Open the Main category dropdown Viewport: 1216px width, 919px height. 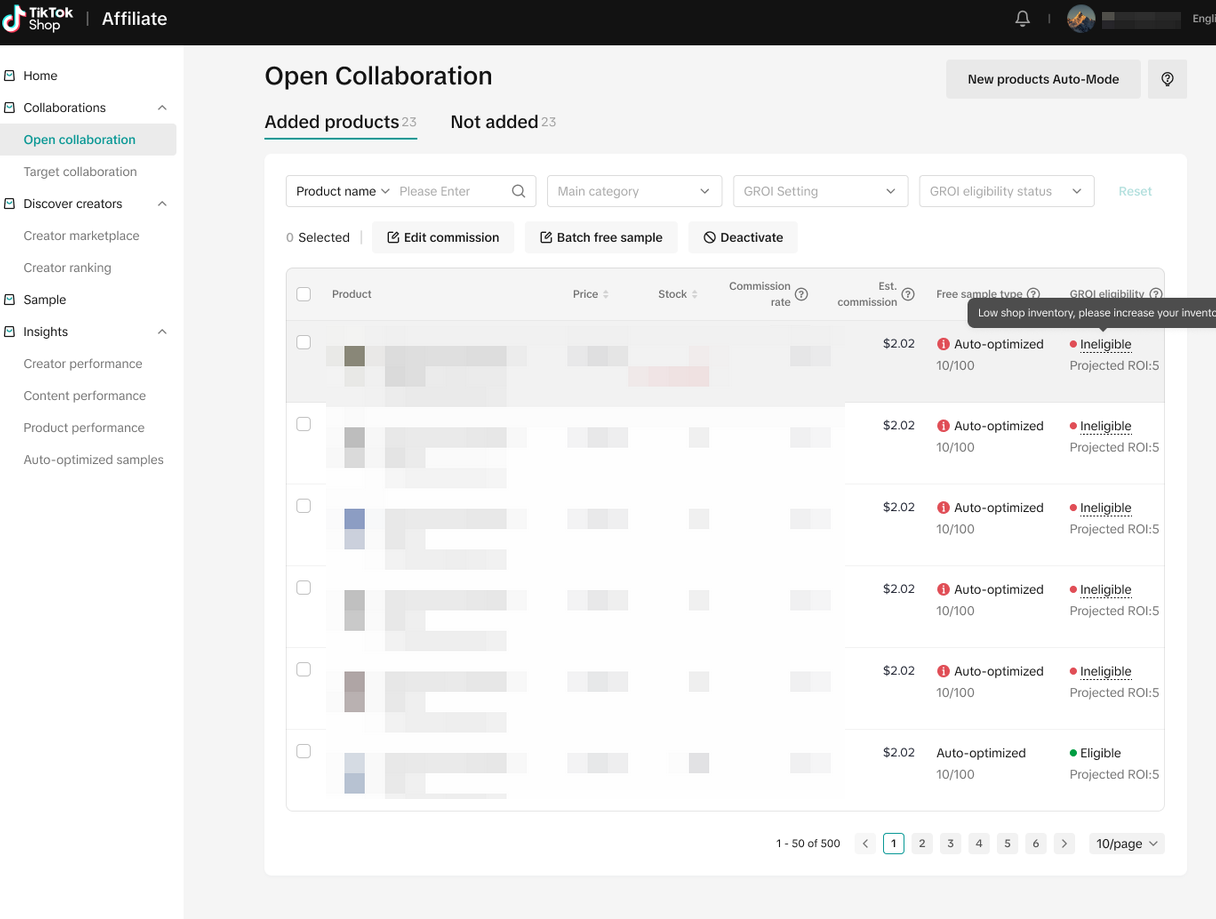(x=634, y=191)
